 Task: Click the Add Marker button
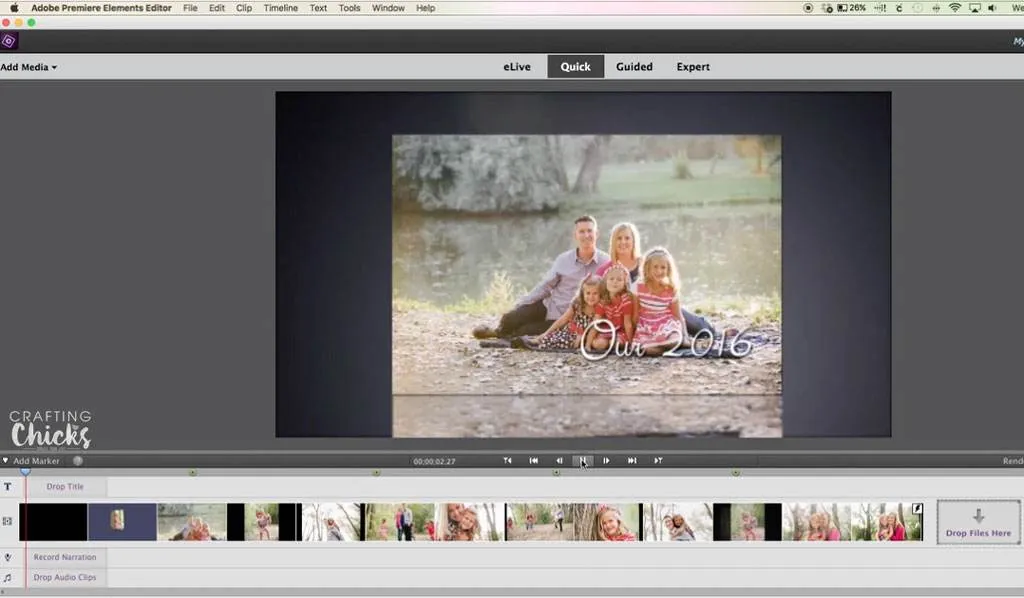click(x=37, y=460)
